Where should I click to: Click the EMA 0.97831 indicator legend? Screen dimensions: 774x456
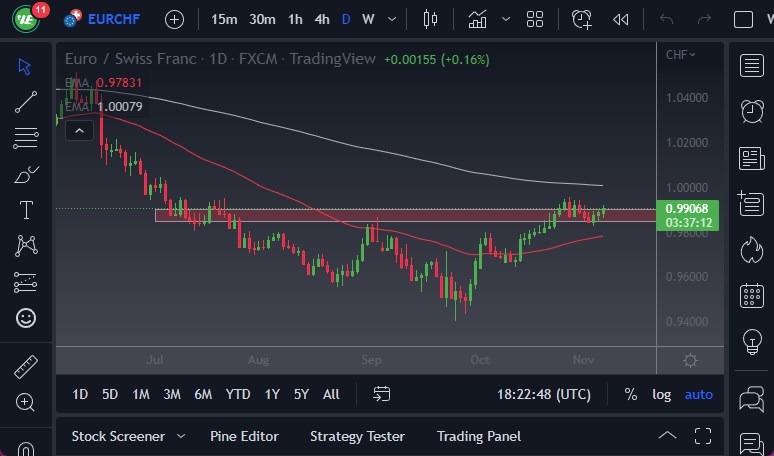pyautogui.click(x=104, y=82)
